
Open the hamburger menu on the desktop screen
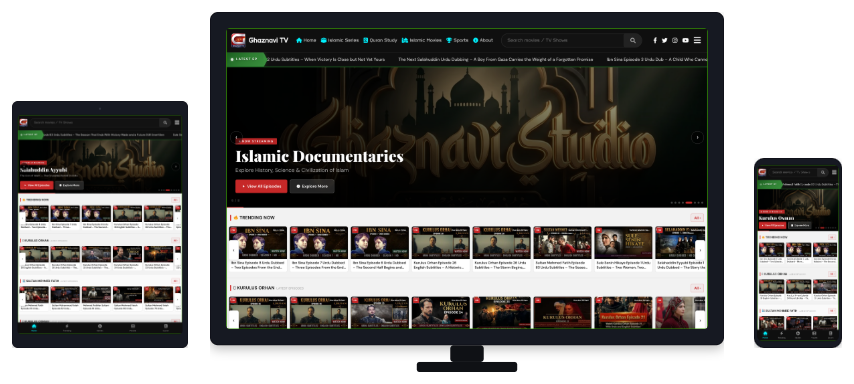(697, 40)
